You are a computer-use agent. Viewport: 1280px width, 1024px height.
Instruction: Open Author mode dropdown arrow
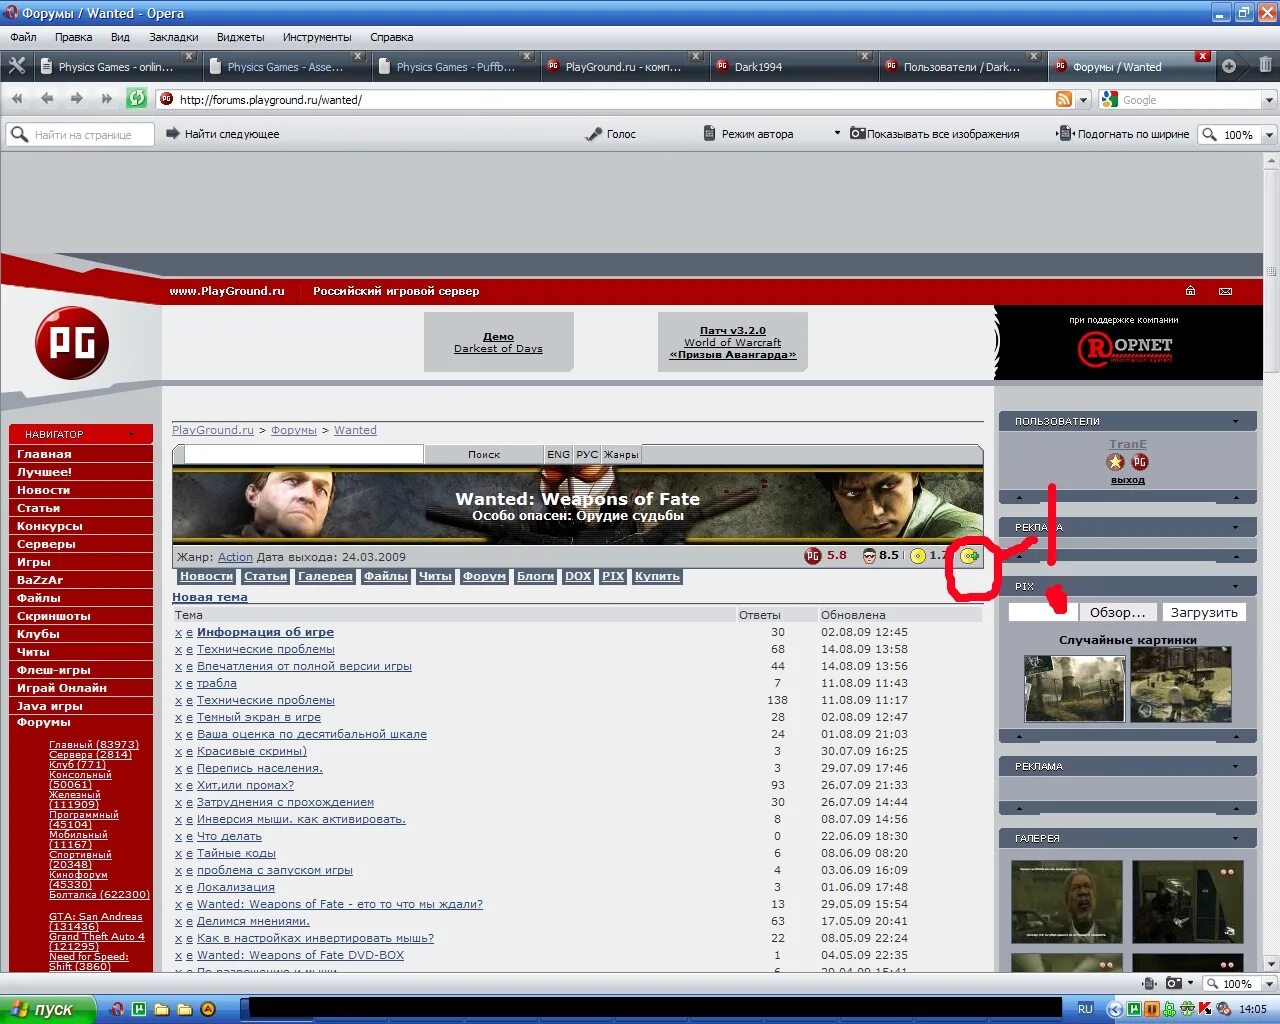point(837,133)
